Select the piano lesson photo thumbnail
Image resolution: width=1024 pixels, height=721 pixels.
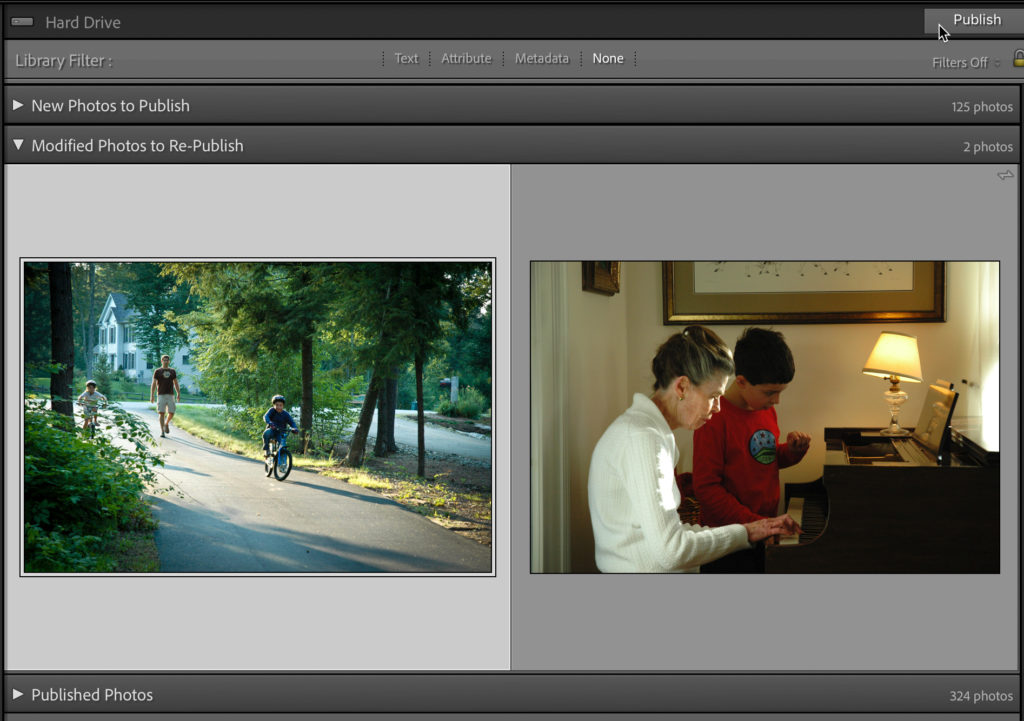(764, 417)
